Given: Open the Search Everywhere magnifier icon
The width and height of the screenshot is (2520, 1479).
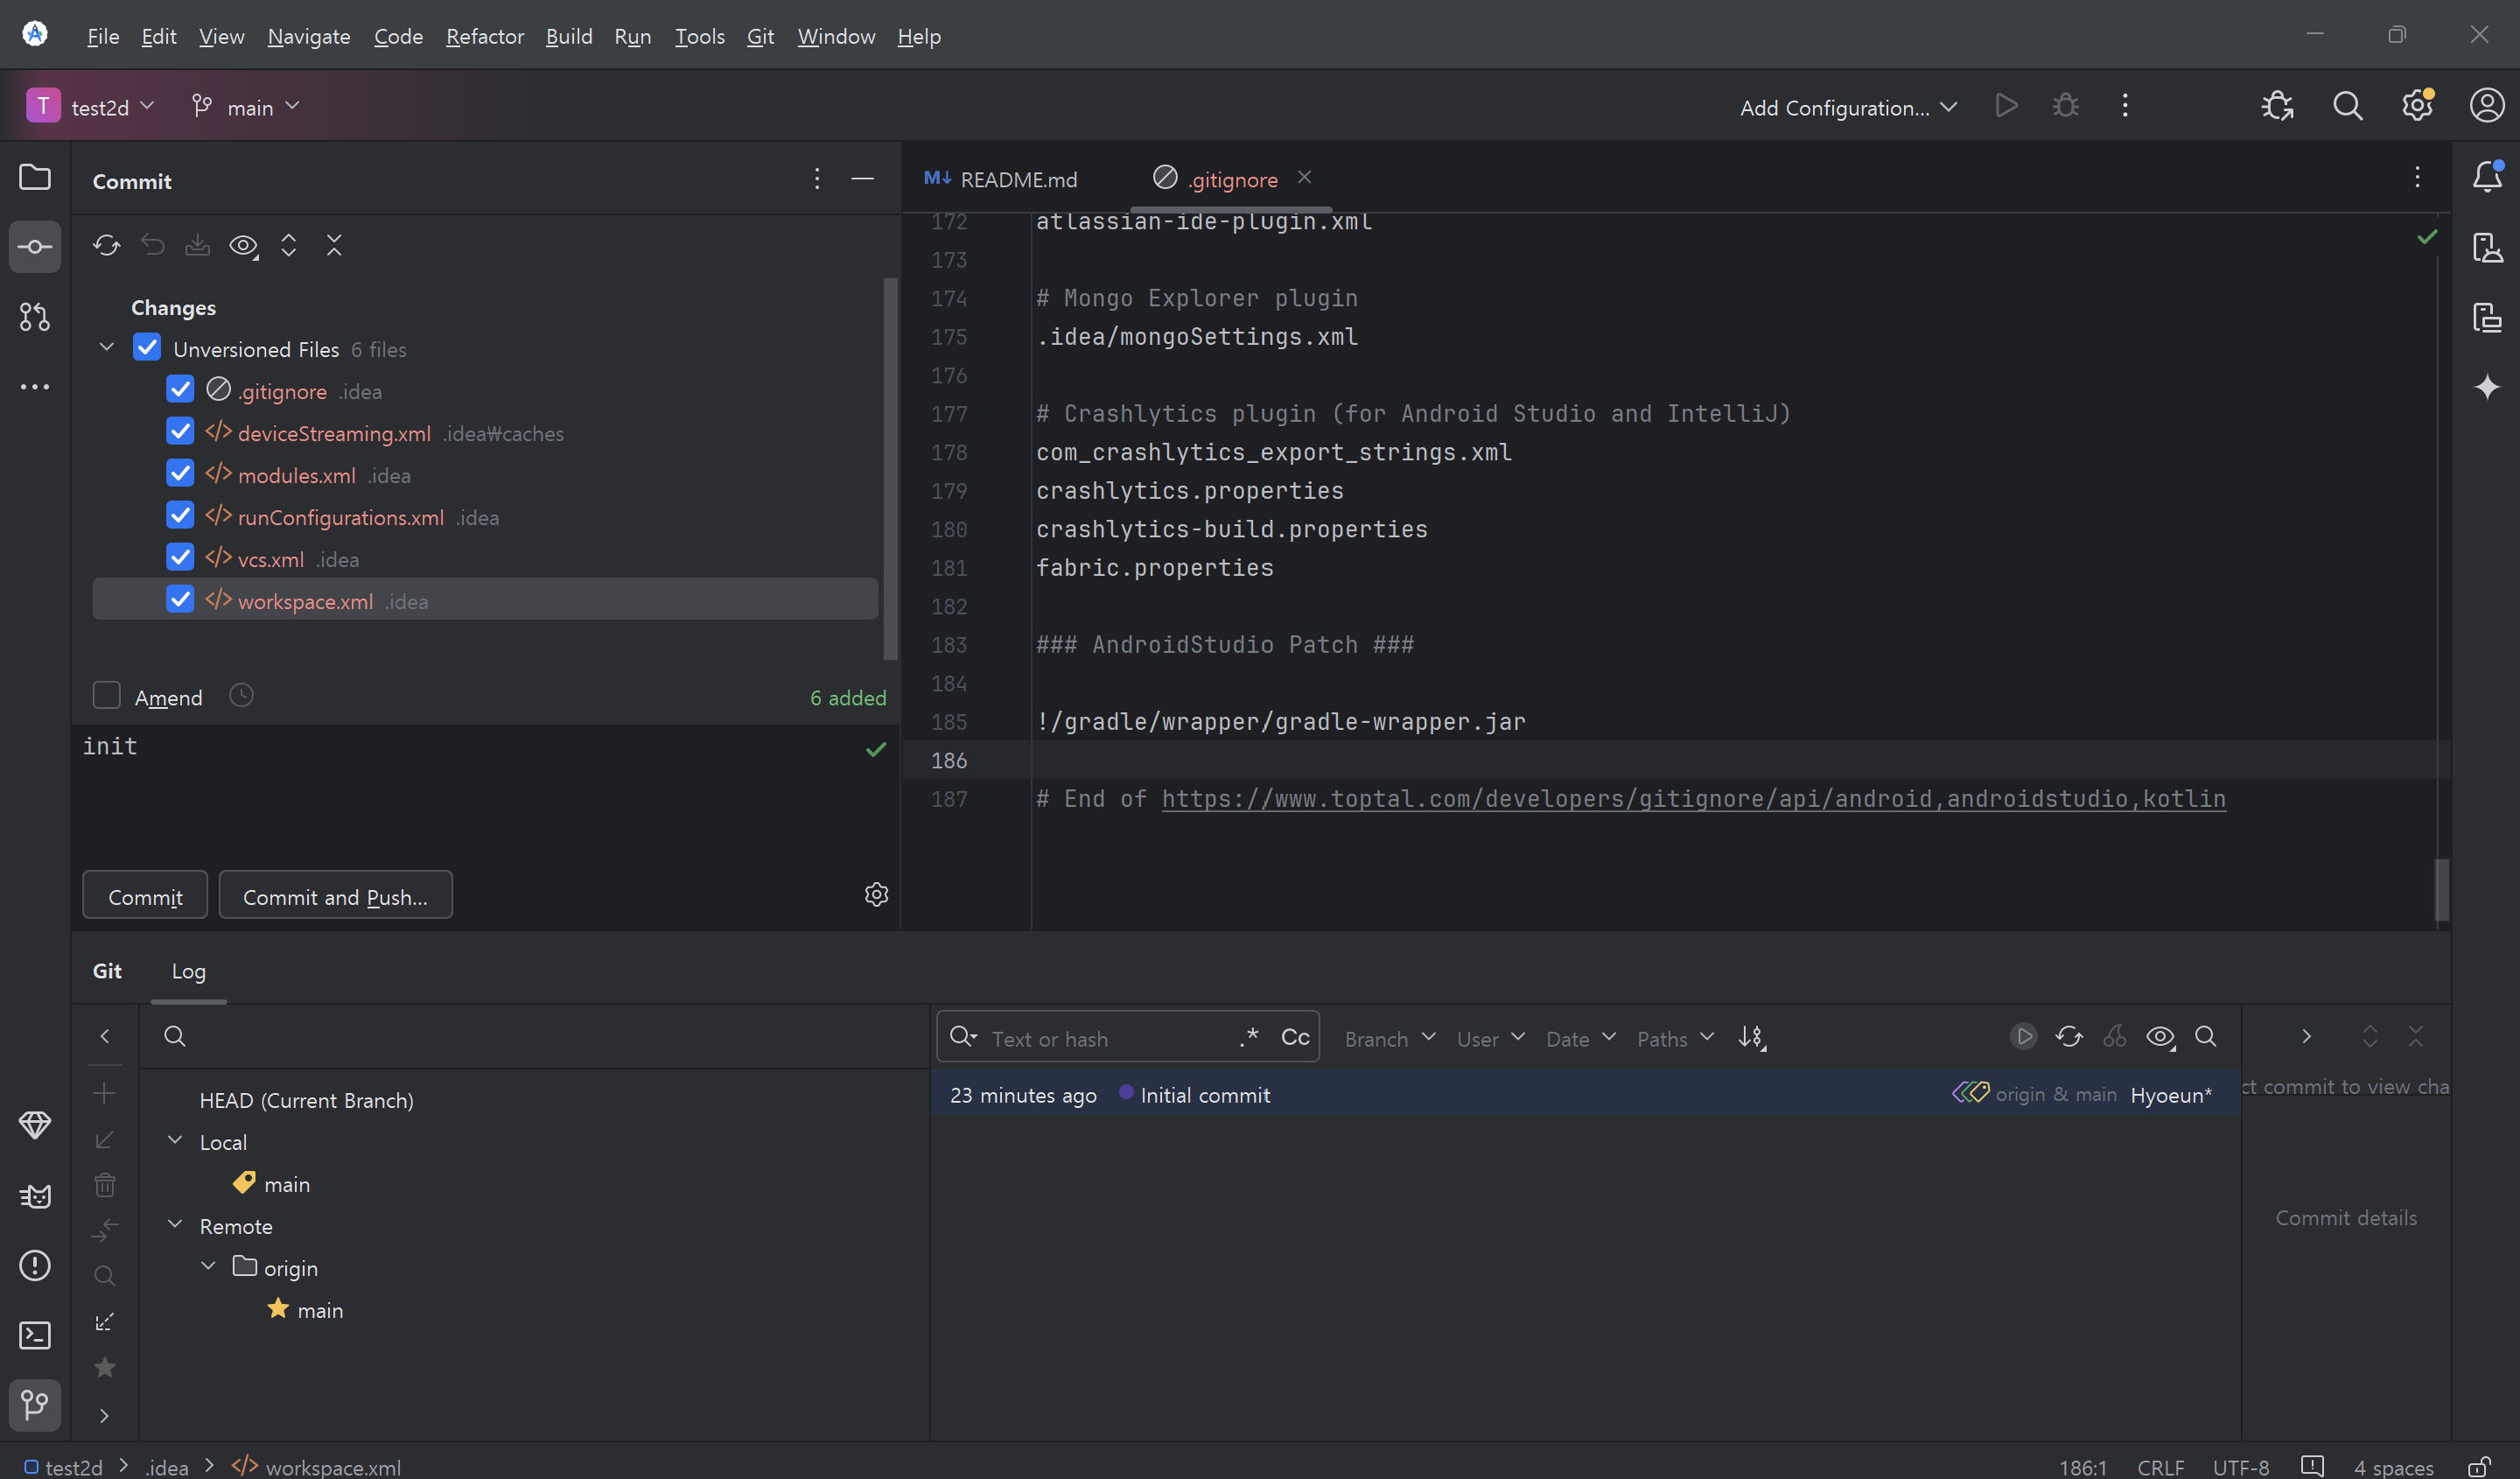Looking at the screenshot, I should point(2347,106).
